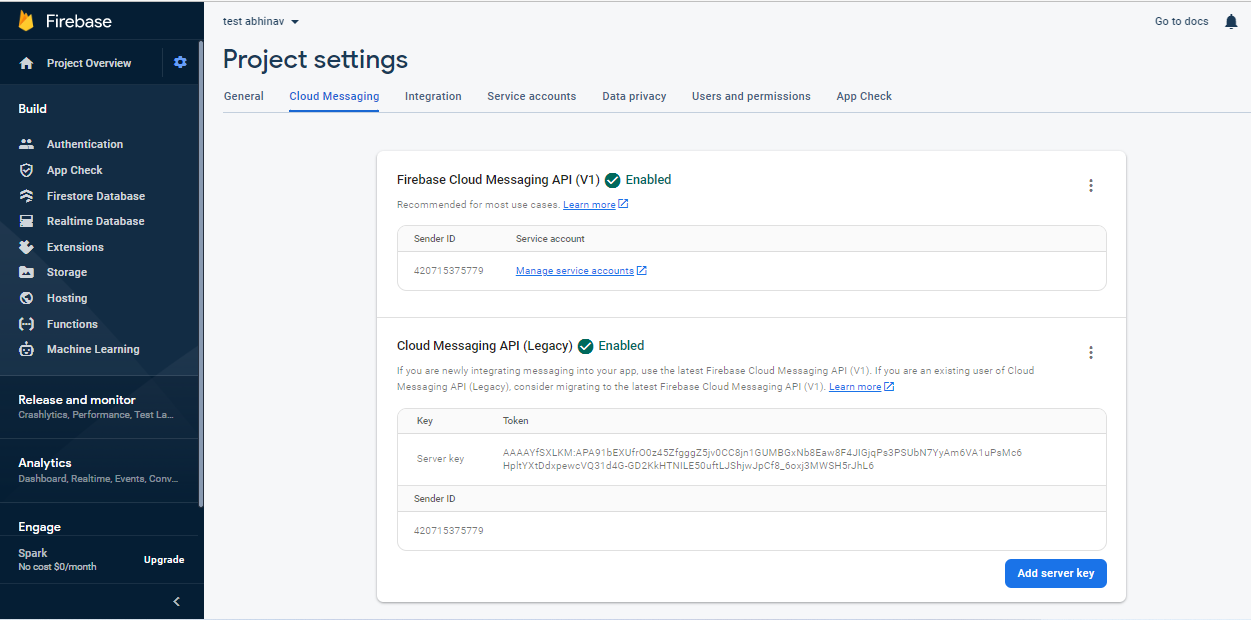This screenshot has height=620, width=1251.
Task: Open Realtime Database in the sidebar
Action: [x=96, y=221]
